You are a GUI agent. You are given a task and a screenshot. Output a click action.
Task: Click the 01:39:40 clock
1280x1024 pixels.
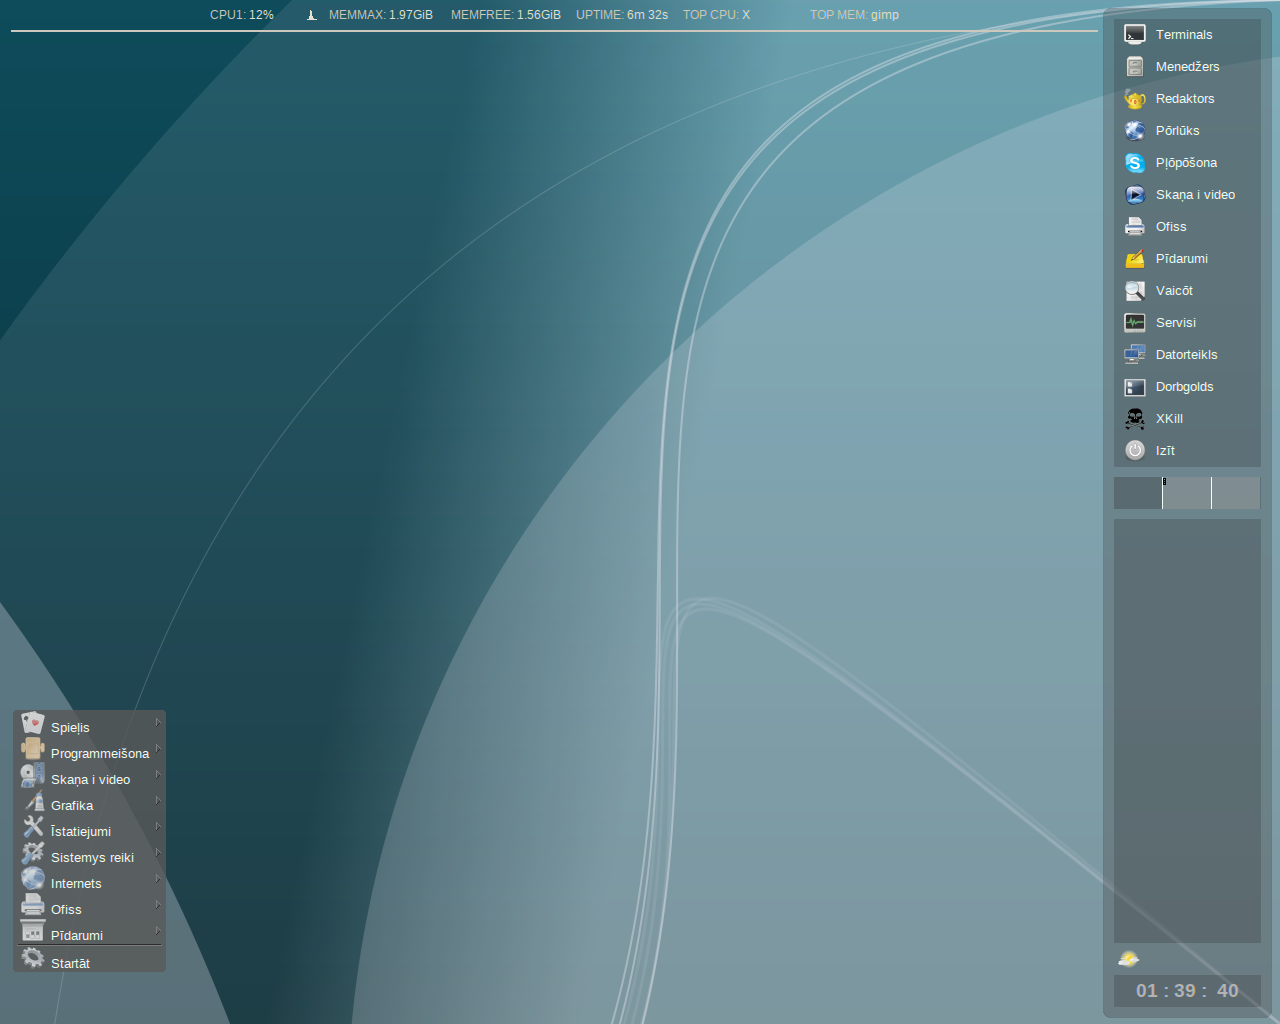pos(1187,991)
